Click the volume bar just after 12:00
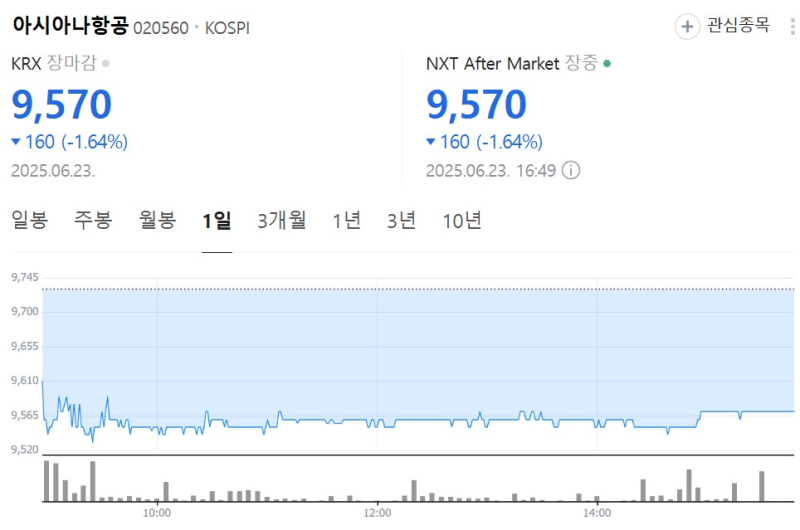 [414, 491]
